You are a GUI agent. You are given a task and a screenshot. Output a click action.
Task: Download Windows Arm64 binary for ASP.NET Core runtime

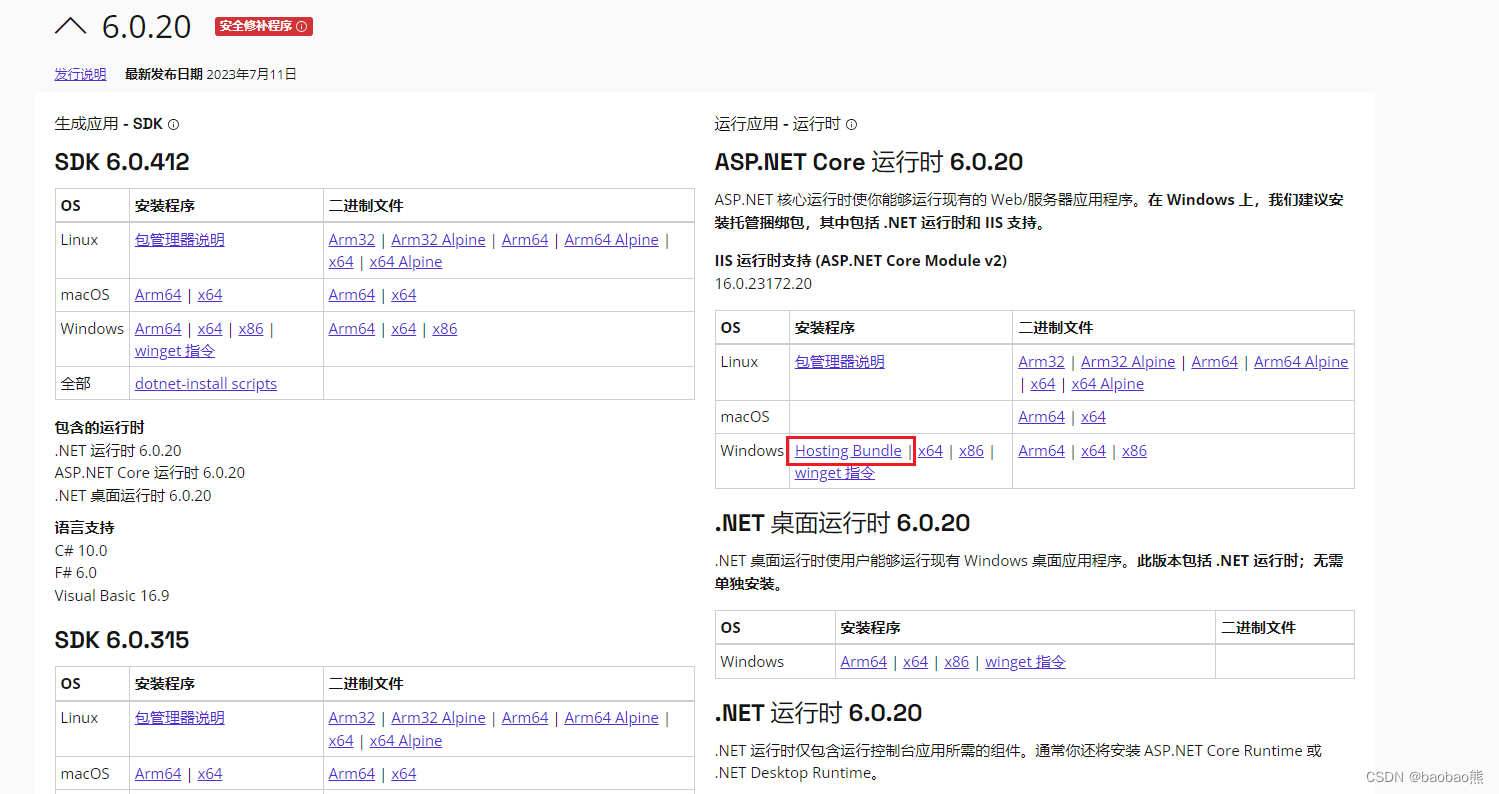click(1042, 451)
